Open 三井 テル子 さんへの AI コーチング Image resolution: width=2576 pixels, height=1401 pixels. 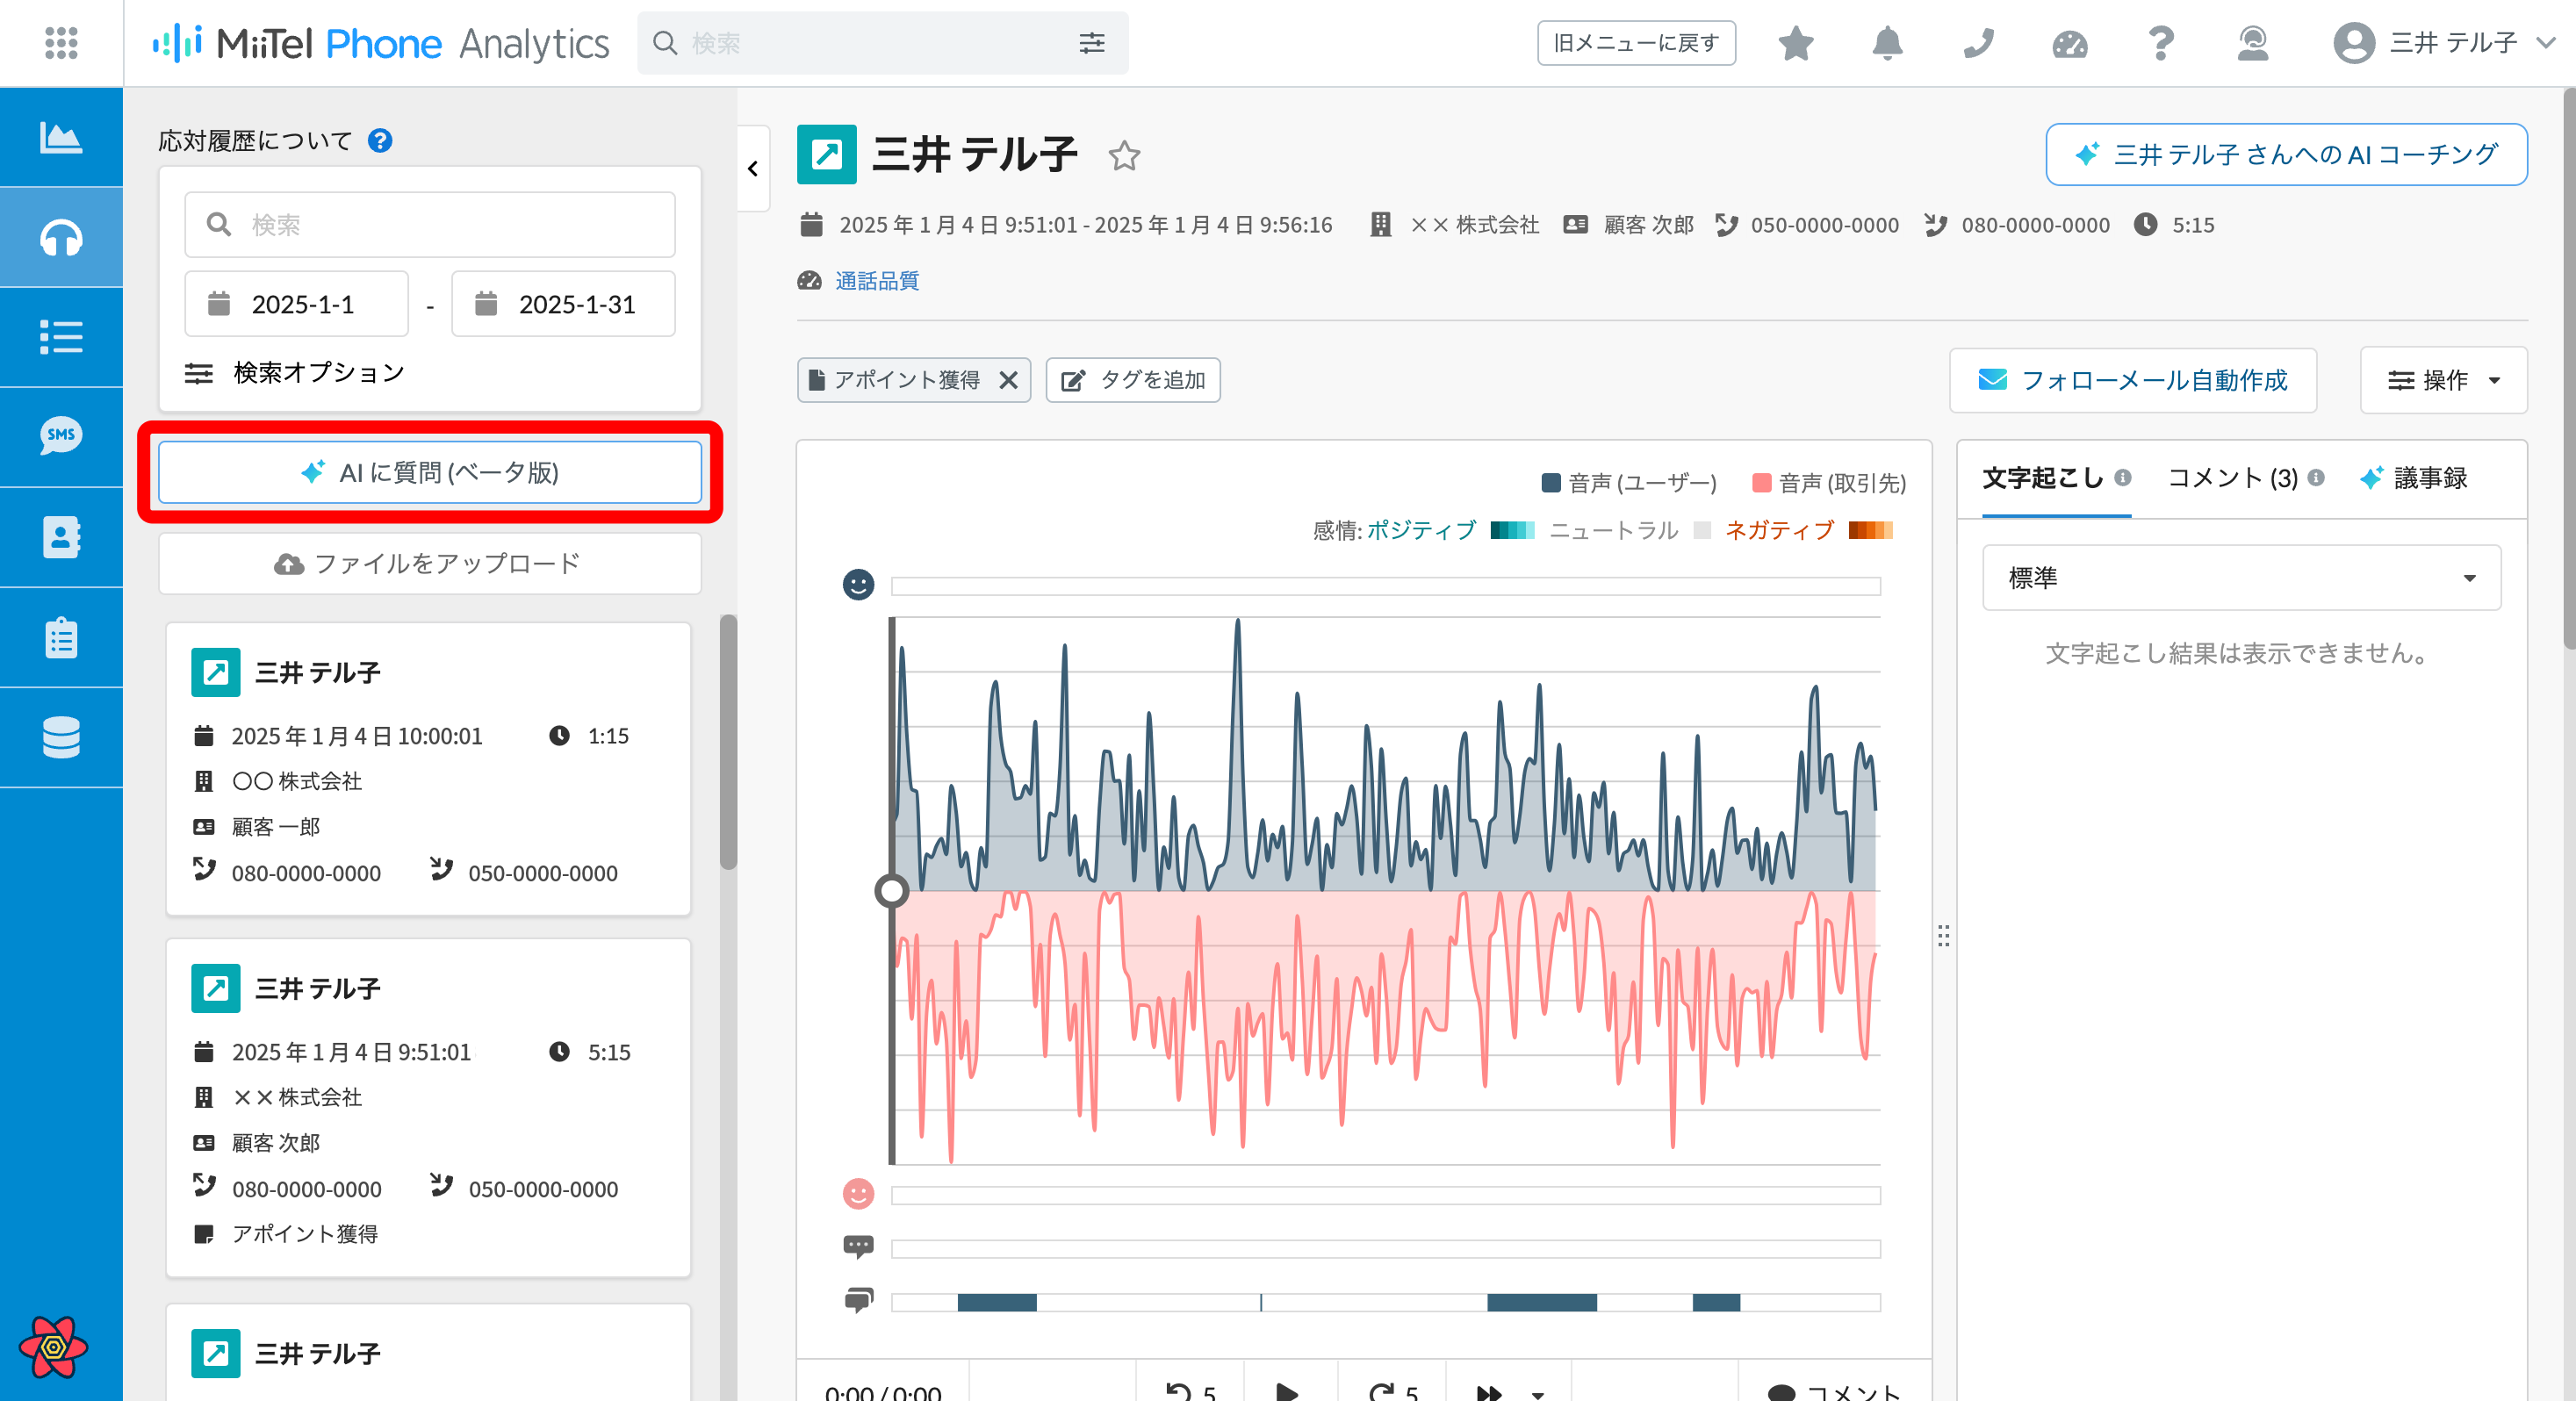pos(2286,155)
